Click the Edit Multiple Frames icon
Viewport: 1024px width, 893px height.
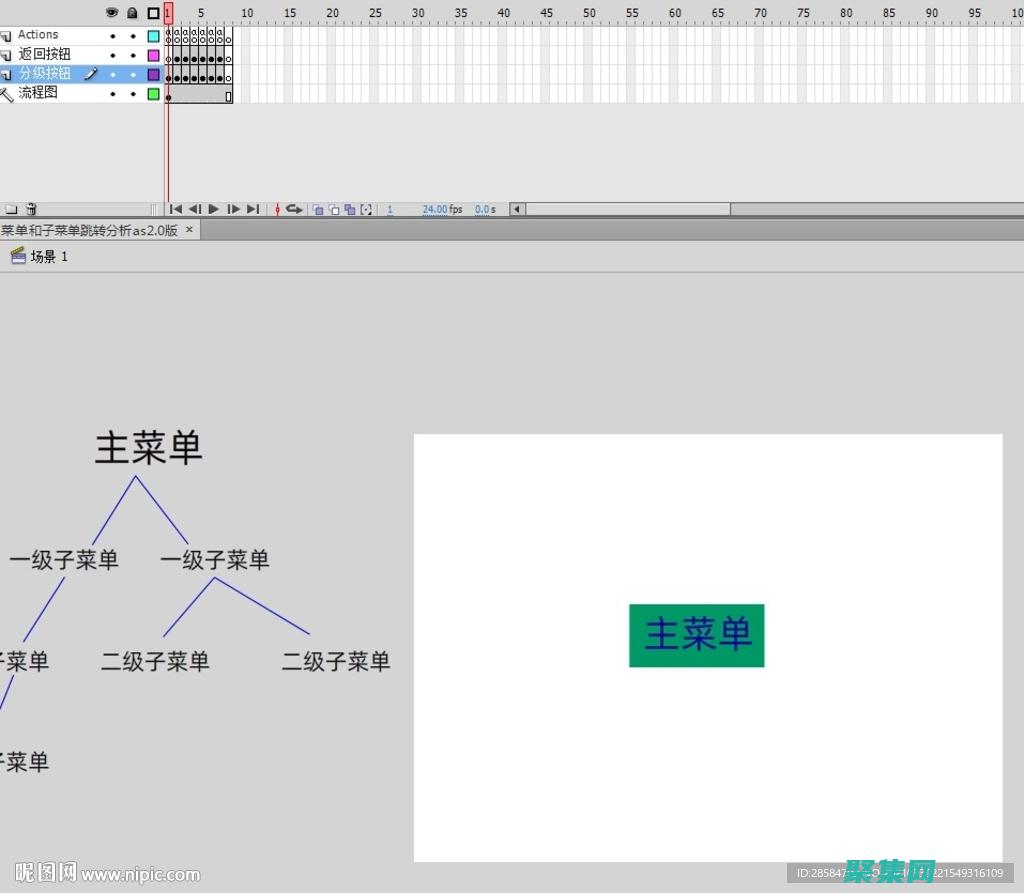[350, 209]
